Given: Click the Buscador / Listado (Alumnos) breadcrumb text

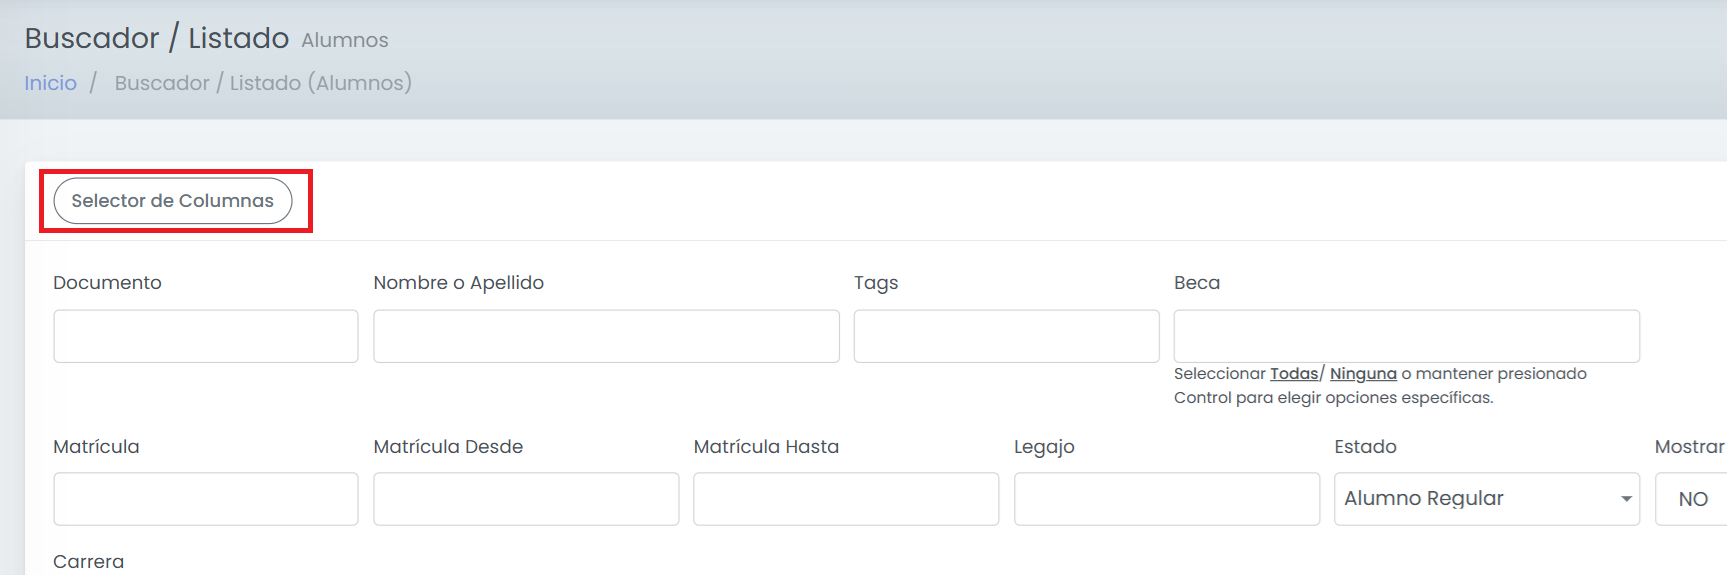Looking at the screenshot, I should (263, 83).
